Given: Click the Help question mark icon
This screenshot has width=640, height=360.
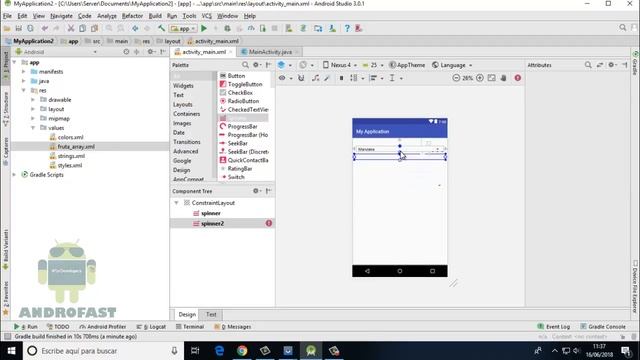Looking at the screenshot, I should pos(347,28).
